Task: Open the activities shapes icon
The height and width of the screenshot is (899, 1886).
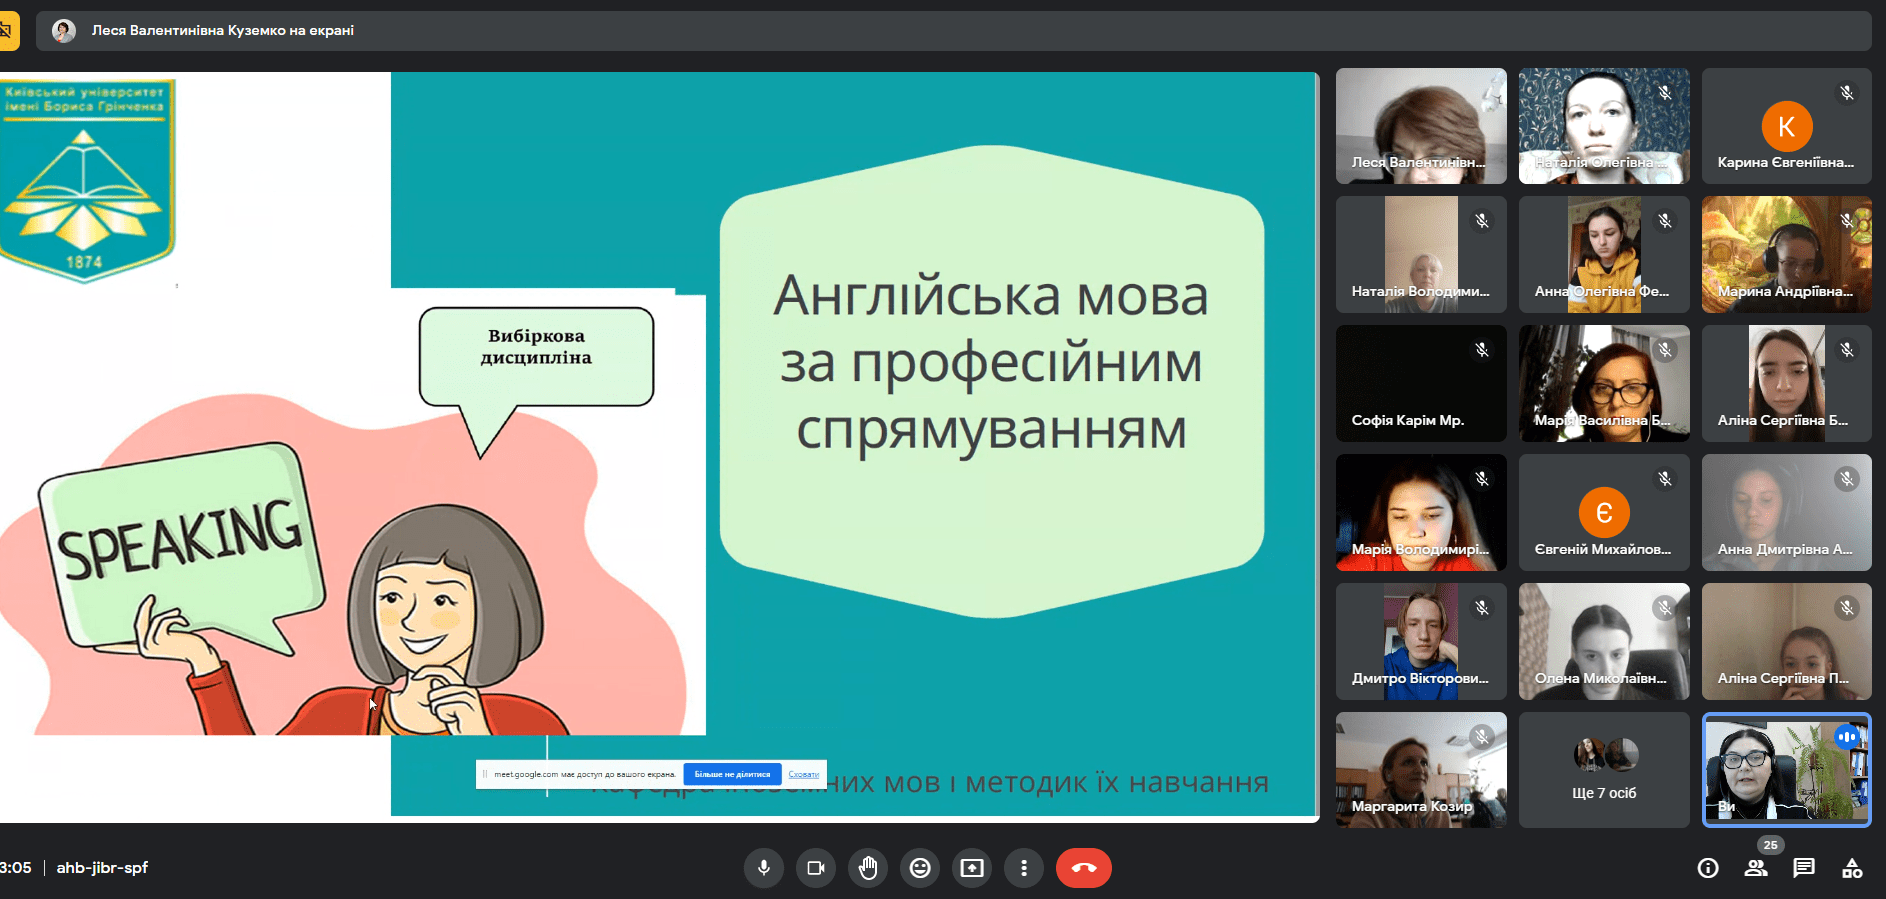Action: pyautogui.click(x=1852, y=868)
